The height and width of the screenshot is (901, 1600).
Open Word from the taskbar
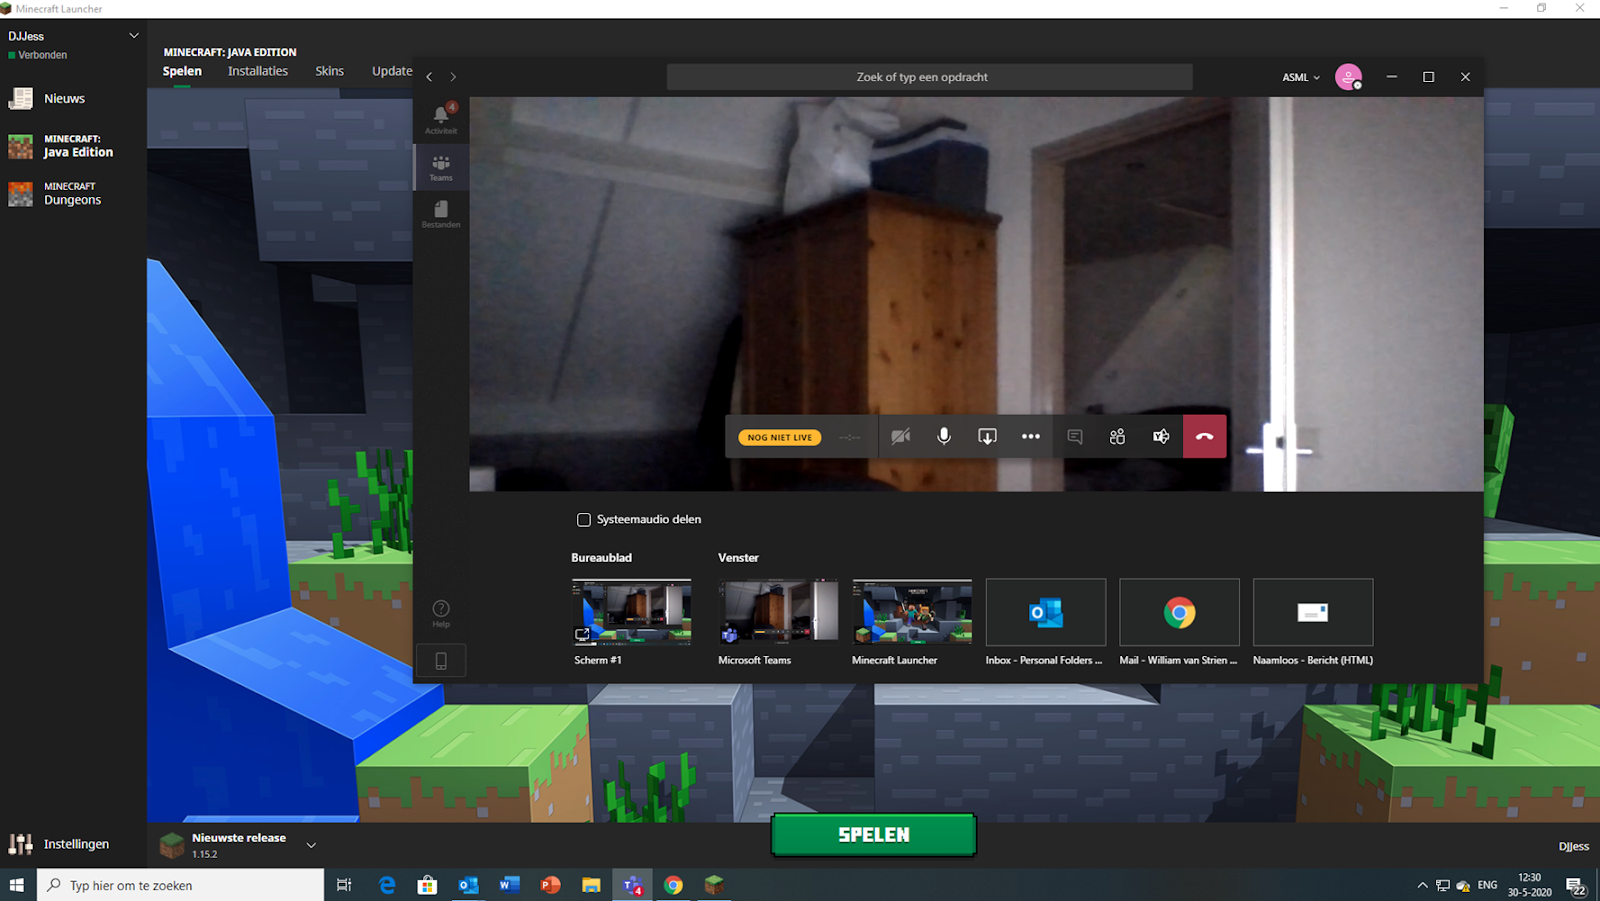pyautogui.click(x=509, y=885)
